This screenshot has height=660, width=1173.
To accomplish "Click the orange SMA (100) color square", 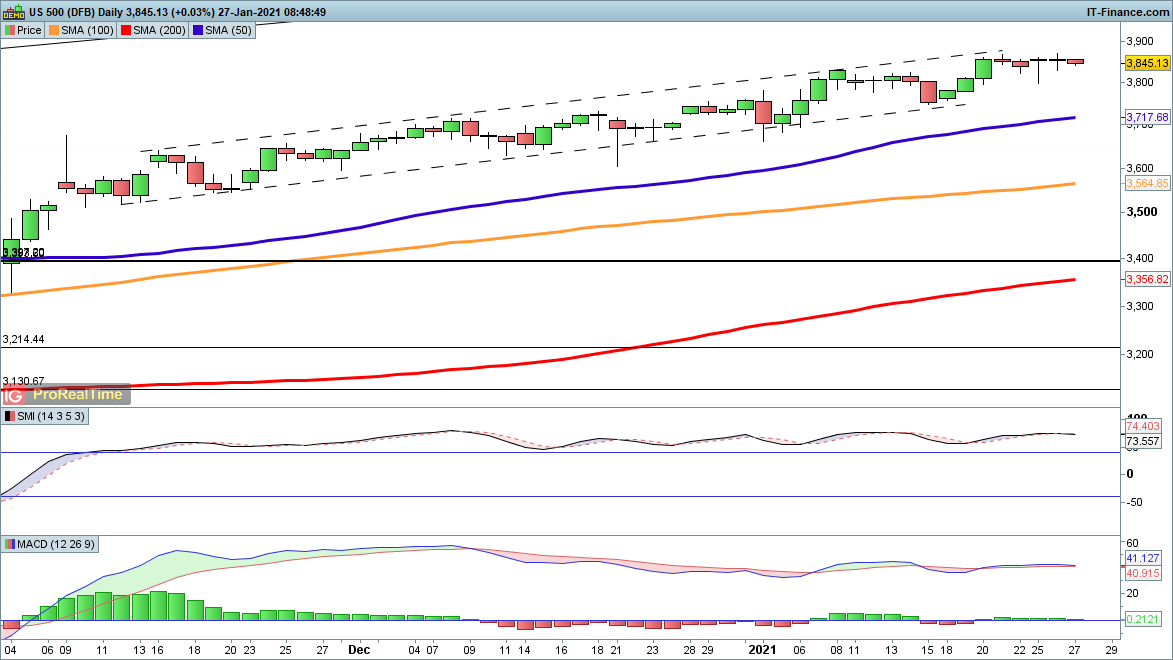I will tap(55, 30).
